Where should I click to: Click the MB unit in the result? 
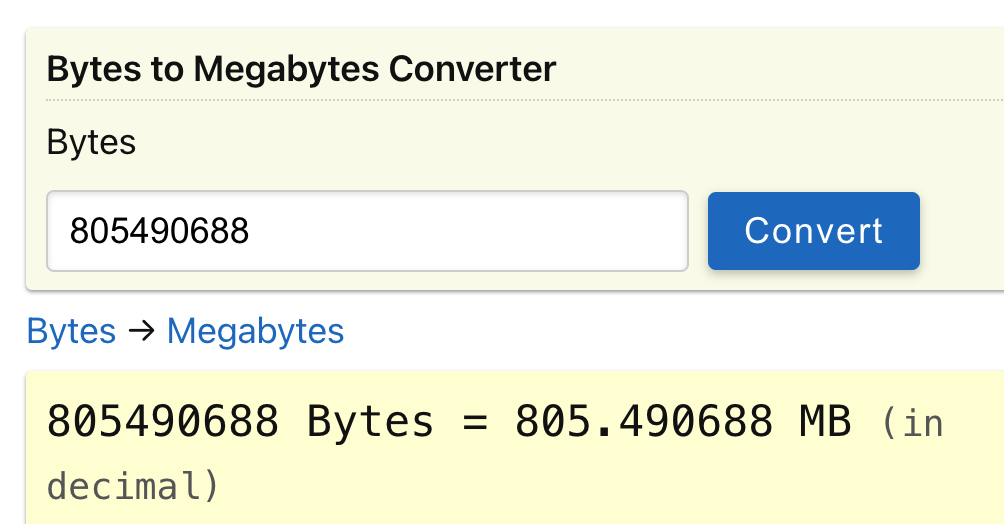coord(825,422)
